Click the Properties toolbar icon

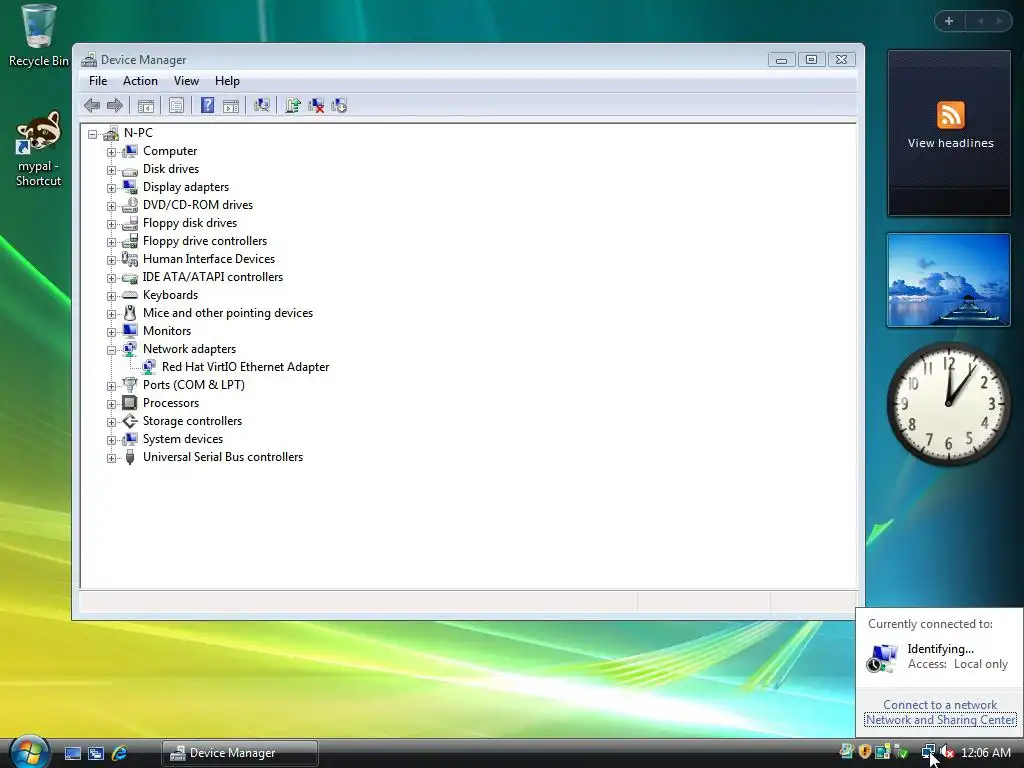[176, 105]
